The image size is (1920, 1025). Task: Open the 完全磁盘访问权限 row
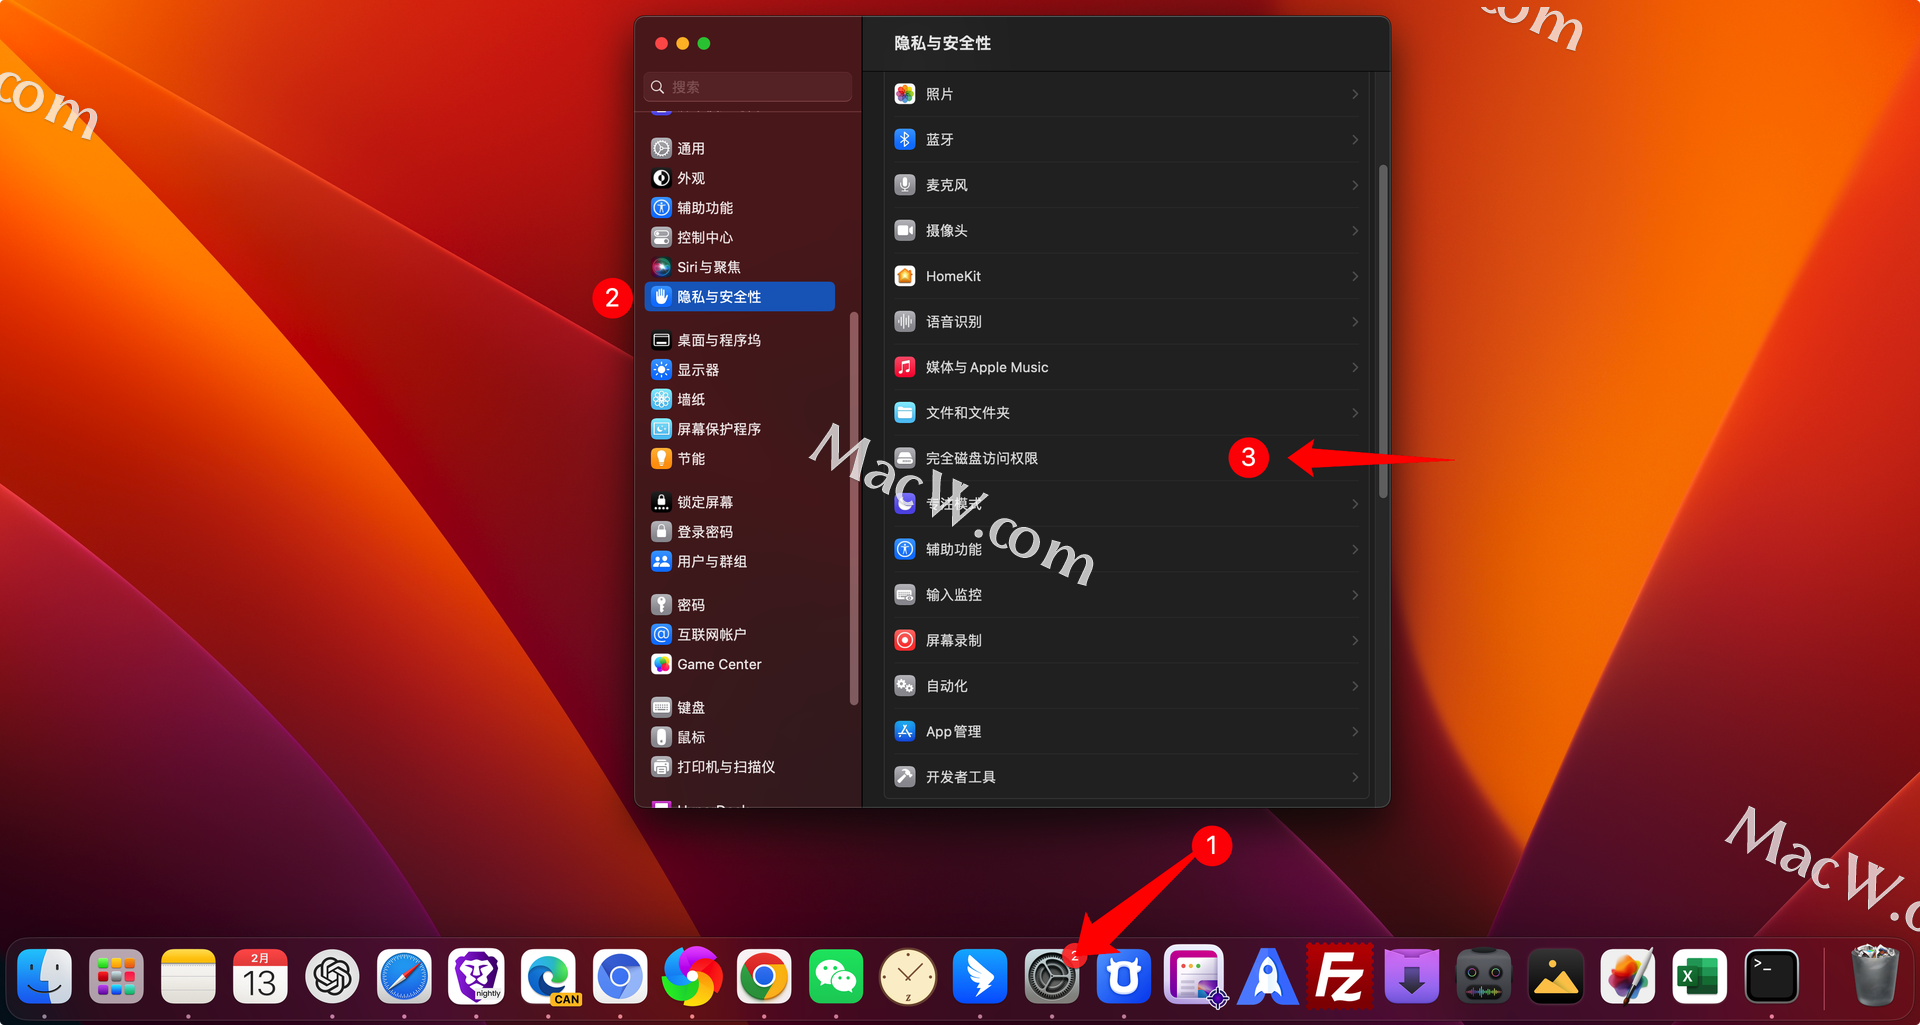click(x=1127, y=458)
